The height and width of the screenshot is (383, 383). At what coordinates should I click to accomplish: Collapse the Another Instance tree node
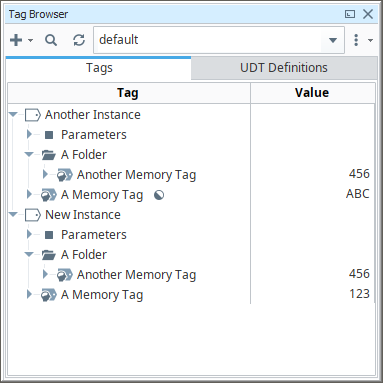pyautogui.click(x=13, y=115)
